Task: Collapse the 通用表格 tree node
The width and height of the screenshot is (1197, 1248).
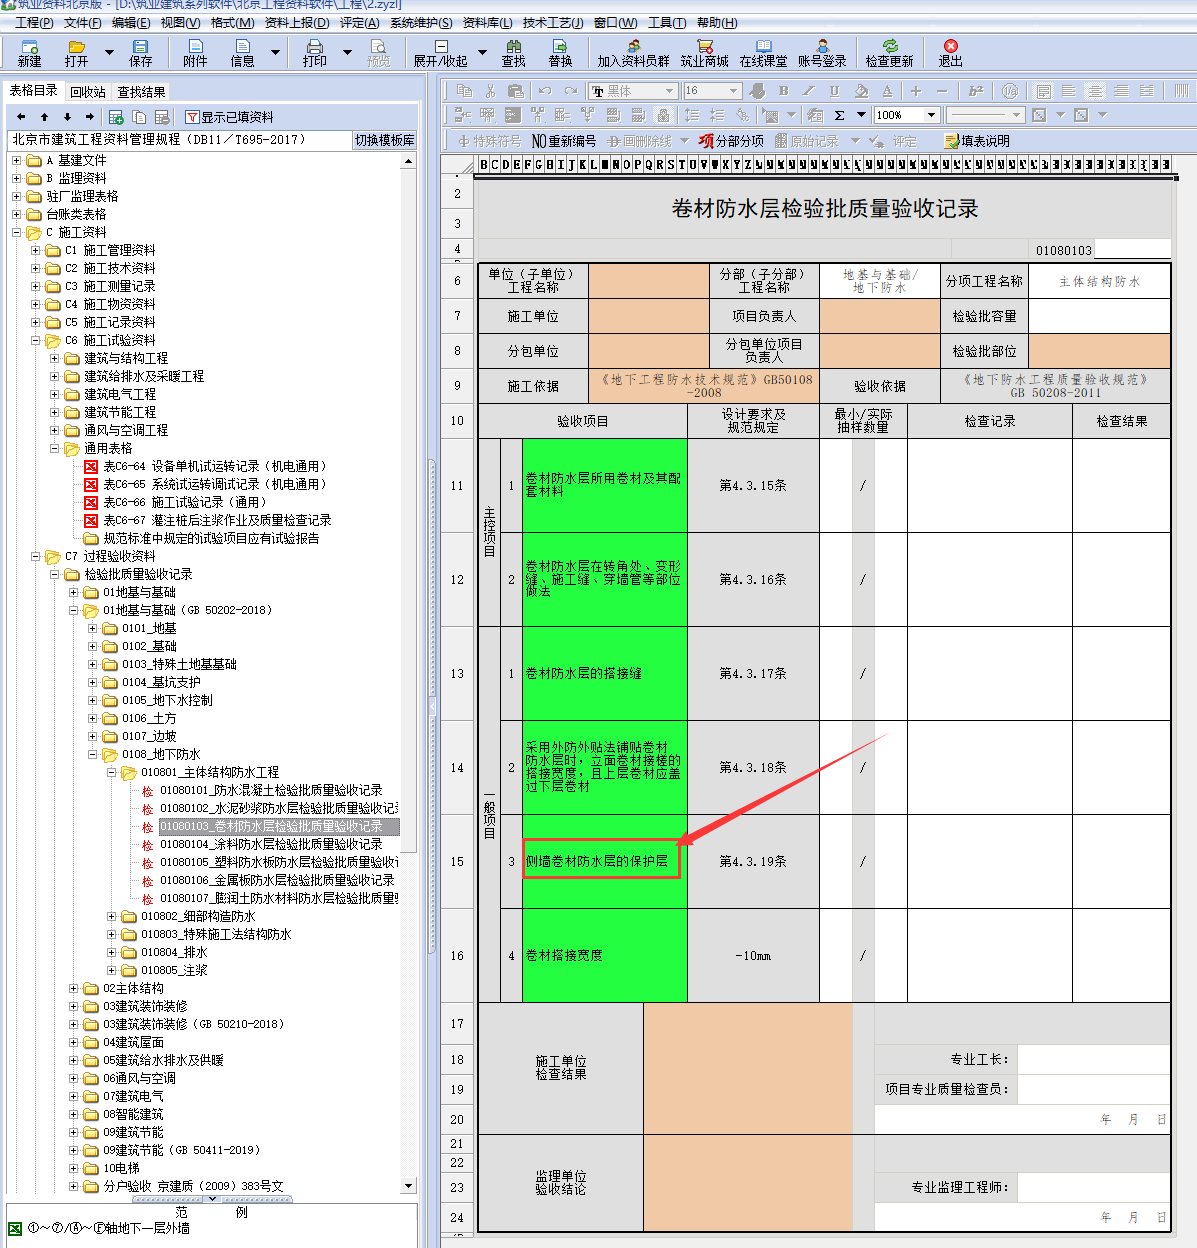Action: [x=54, y=448]
